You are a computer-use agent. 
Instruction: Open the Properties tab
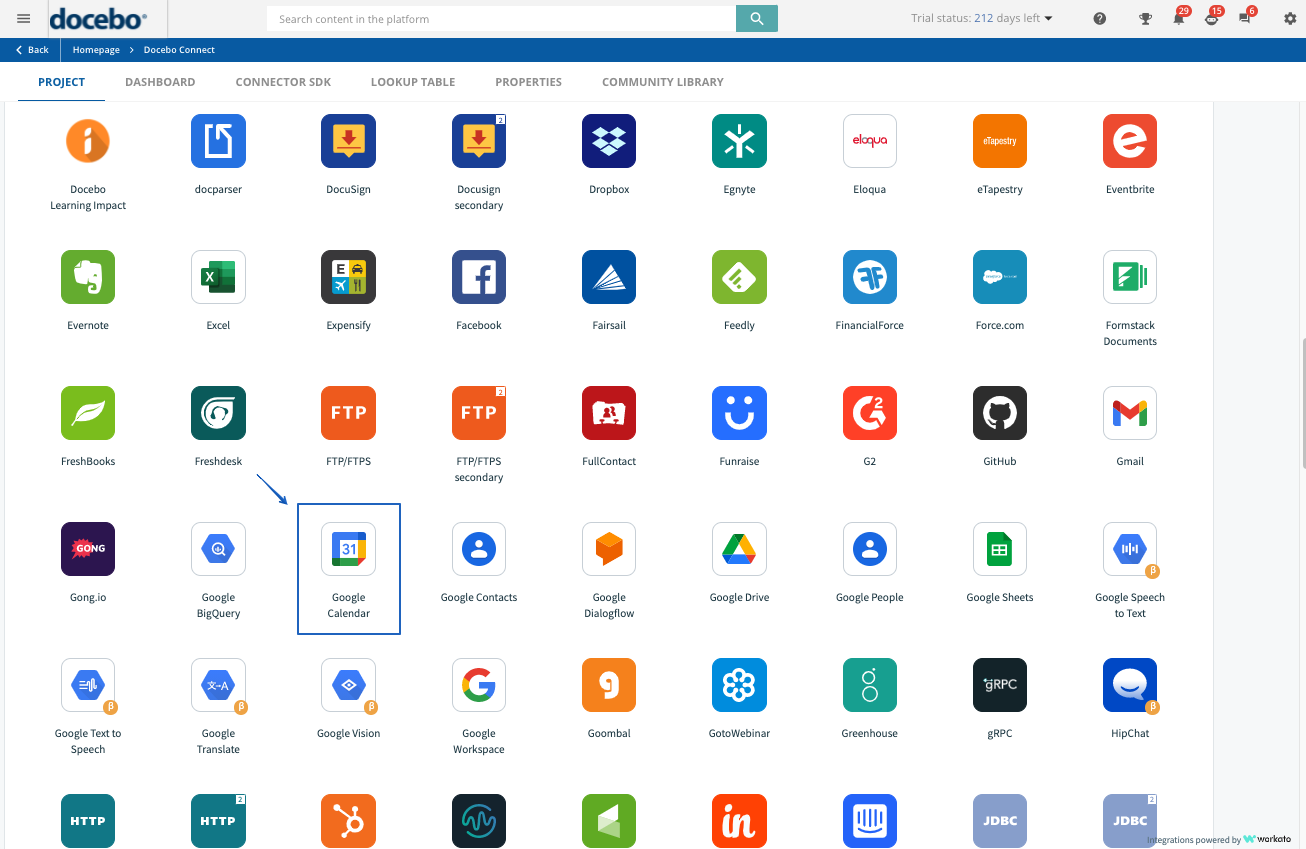coord(529,82)
